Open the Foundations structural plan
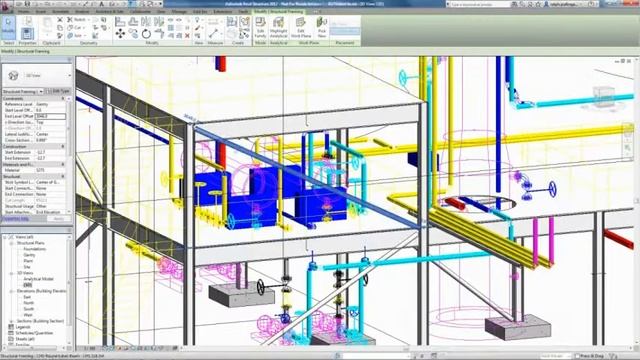Image resolution: width=640 pixels, height=360 pixels. coord(35,249)
